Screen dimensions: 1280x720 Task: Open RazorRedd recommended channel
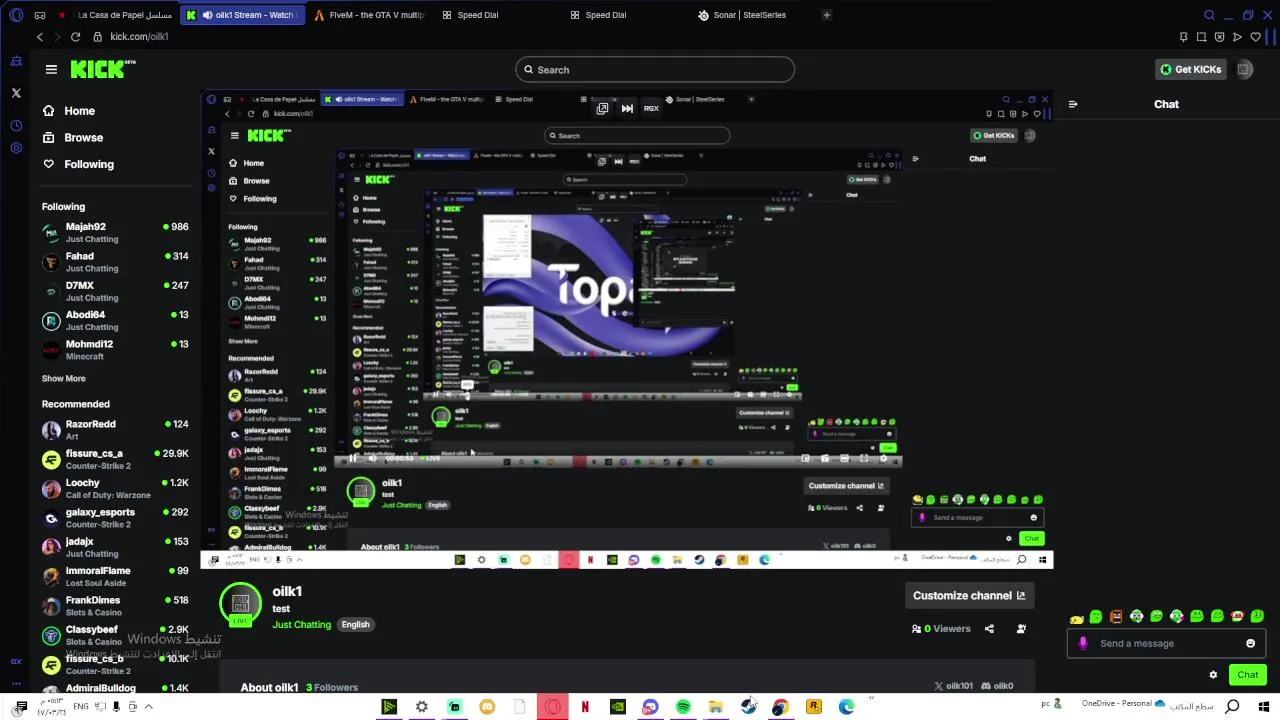[x=115, y=430]
